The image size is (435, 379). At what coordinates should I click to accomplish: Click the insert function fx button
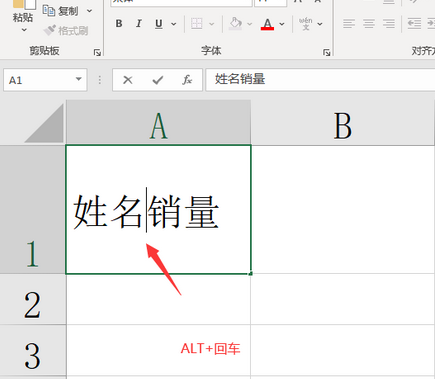[x=187, y=80]
